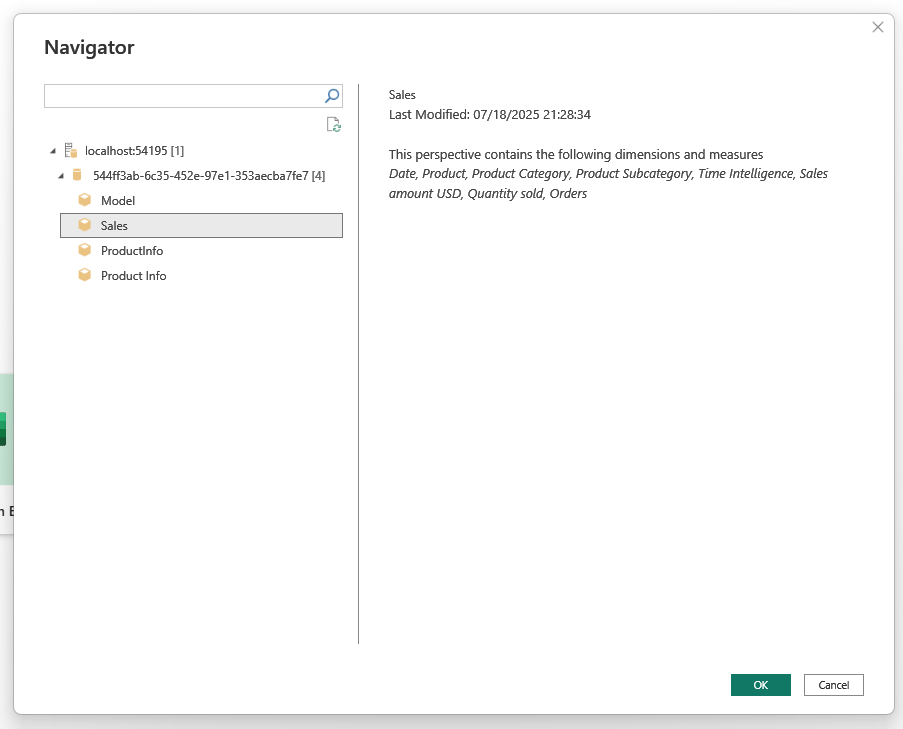This screenshot has height=729, width=903.
Task: Click the dimensions and measures list text
Action: click(608, 183)
